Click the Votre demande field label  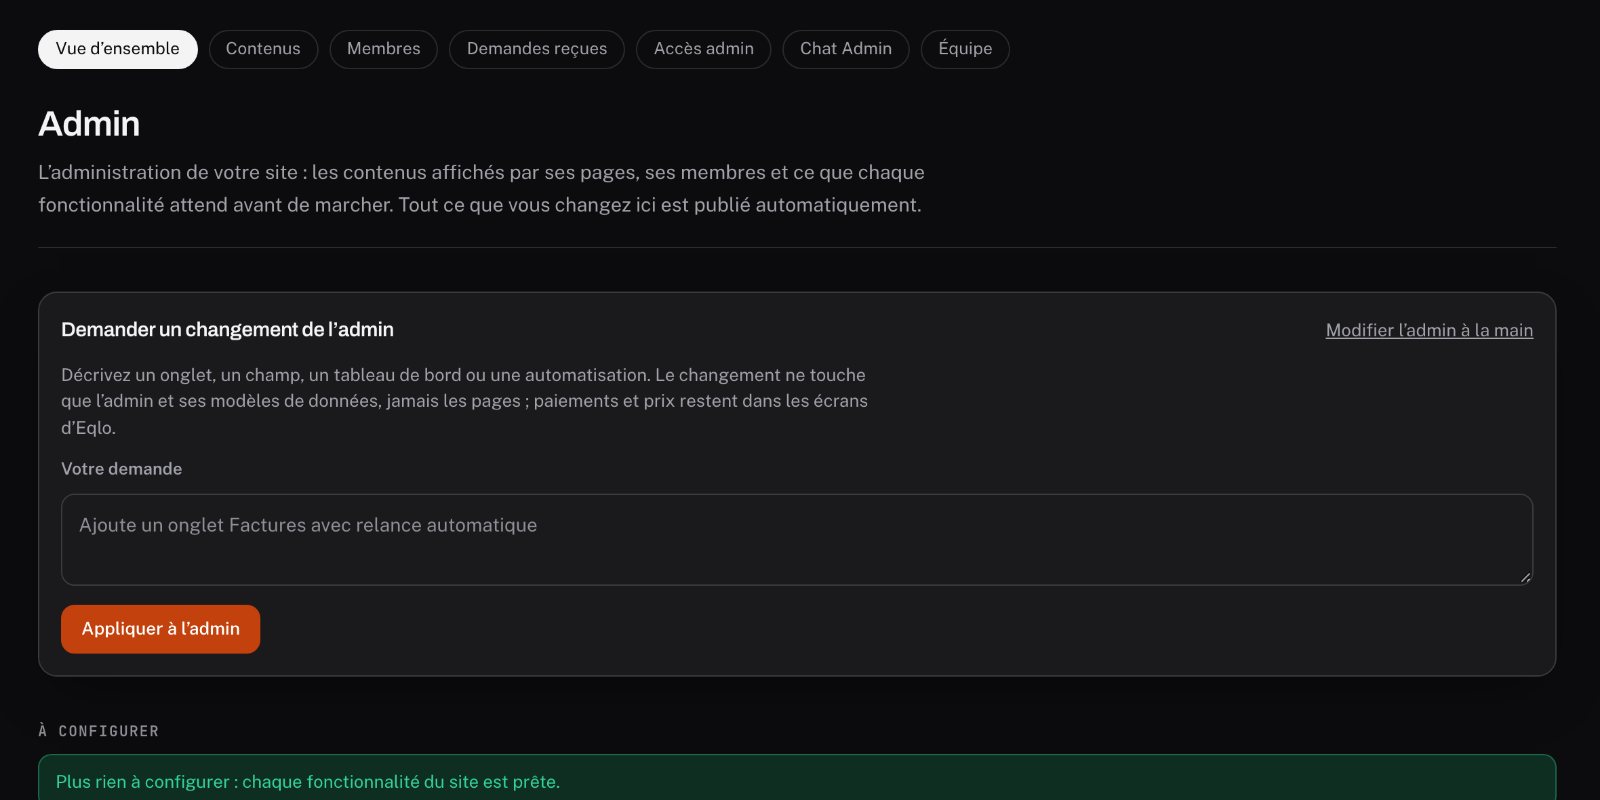[x=121, y=469]
